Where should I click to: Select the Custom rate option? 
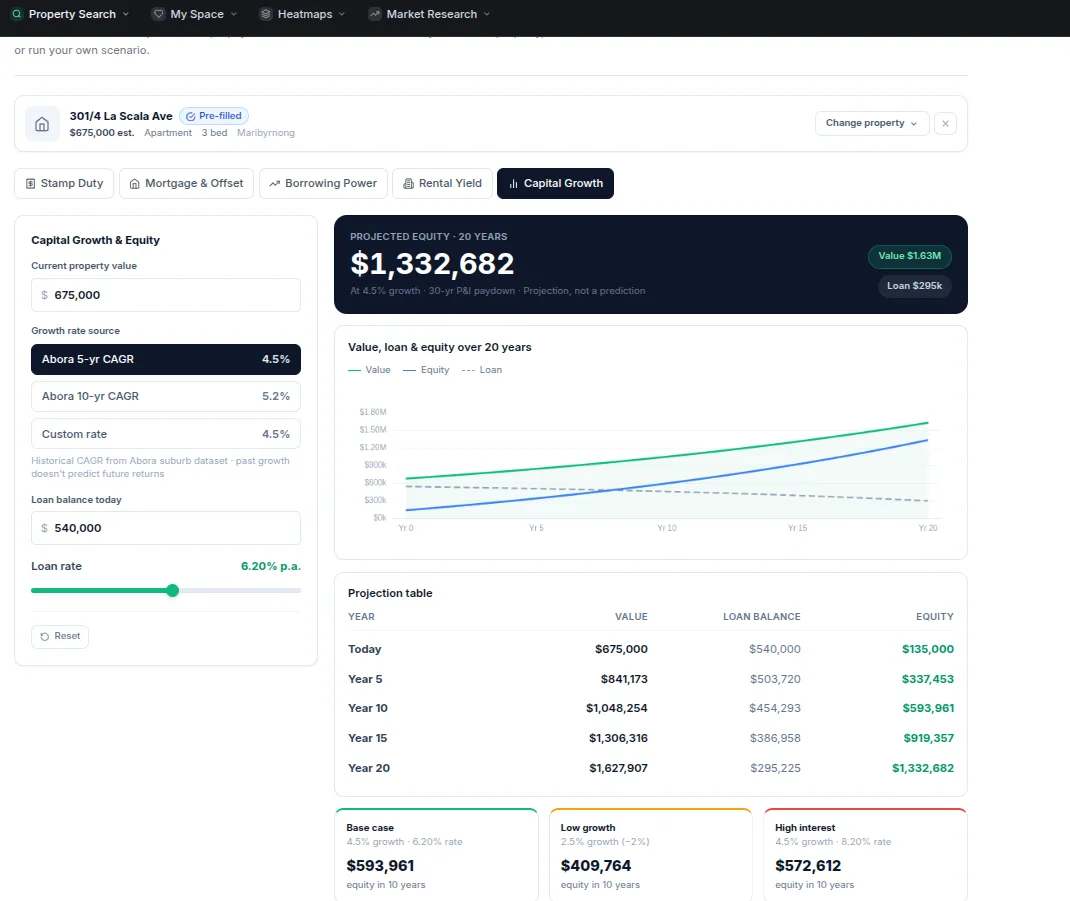coord(166,434)
